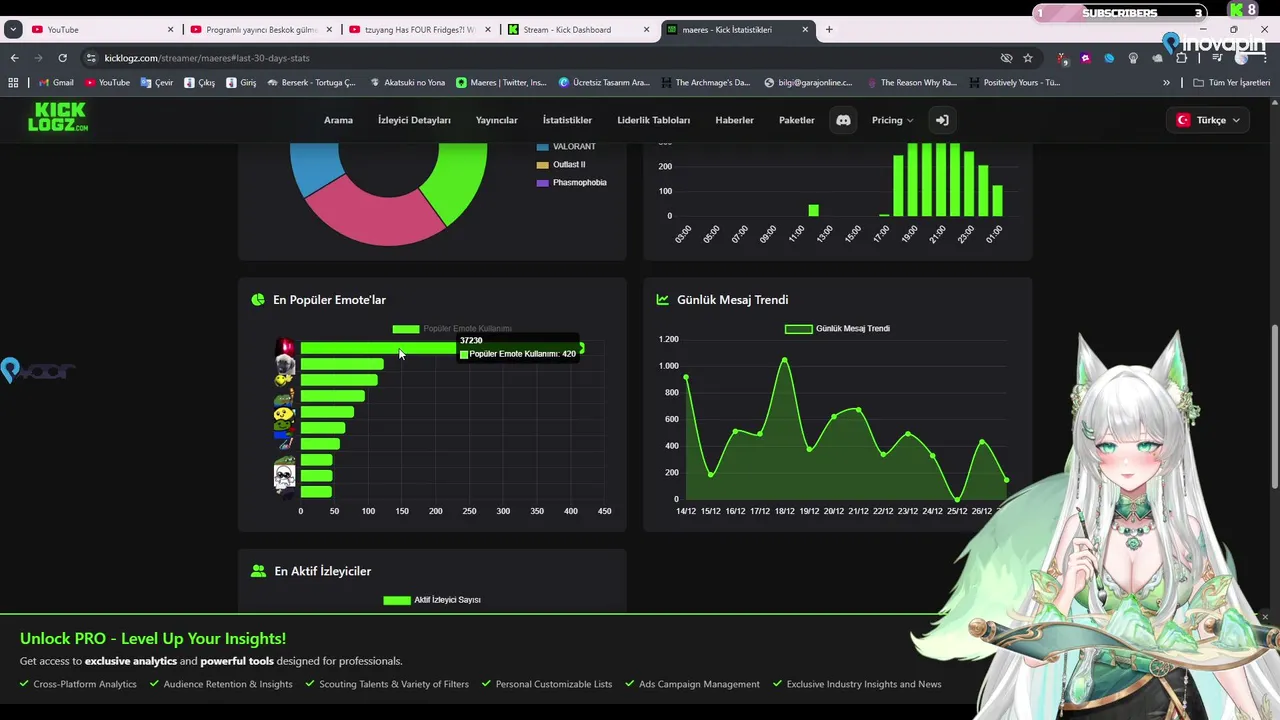Reload the page

point(62,58)
